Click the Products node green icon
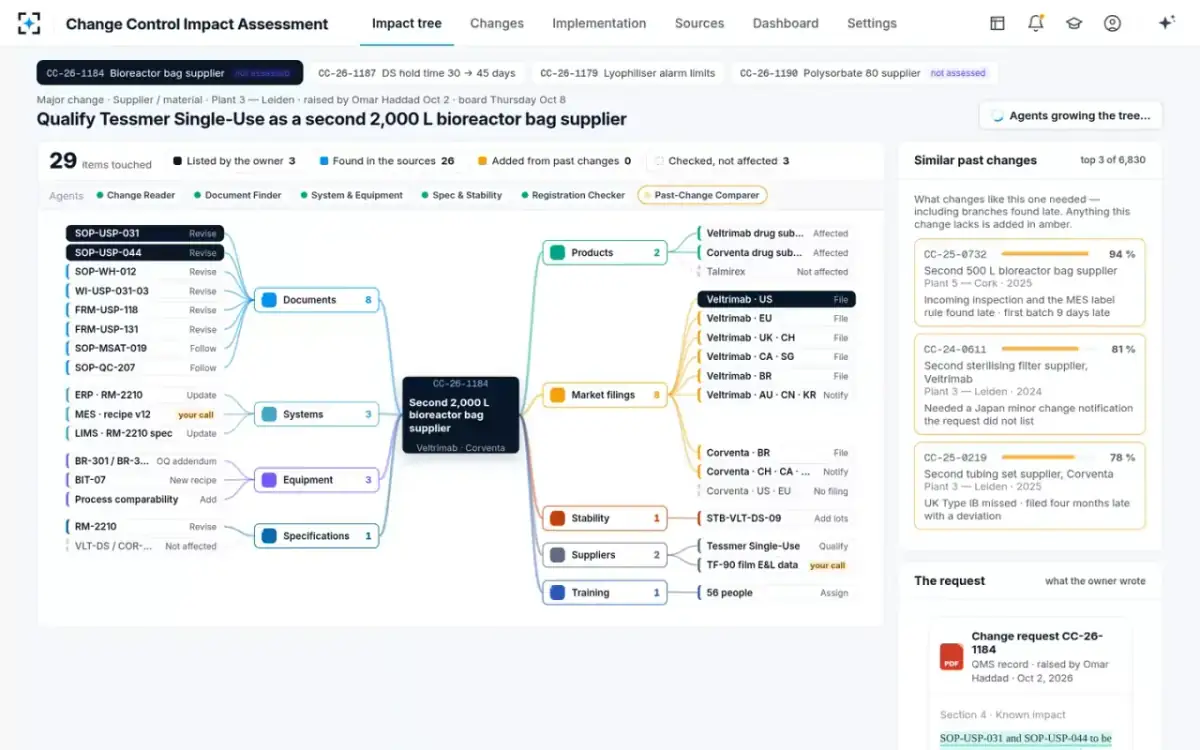The height and width of the screenshot is (750, 1200). (557, 253)
